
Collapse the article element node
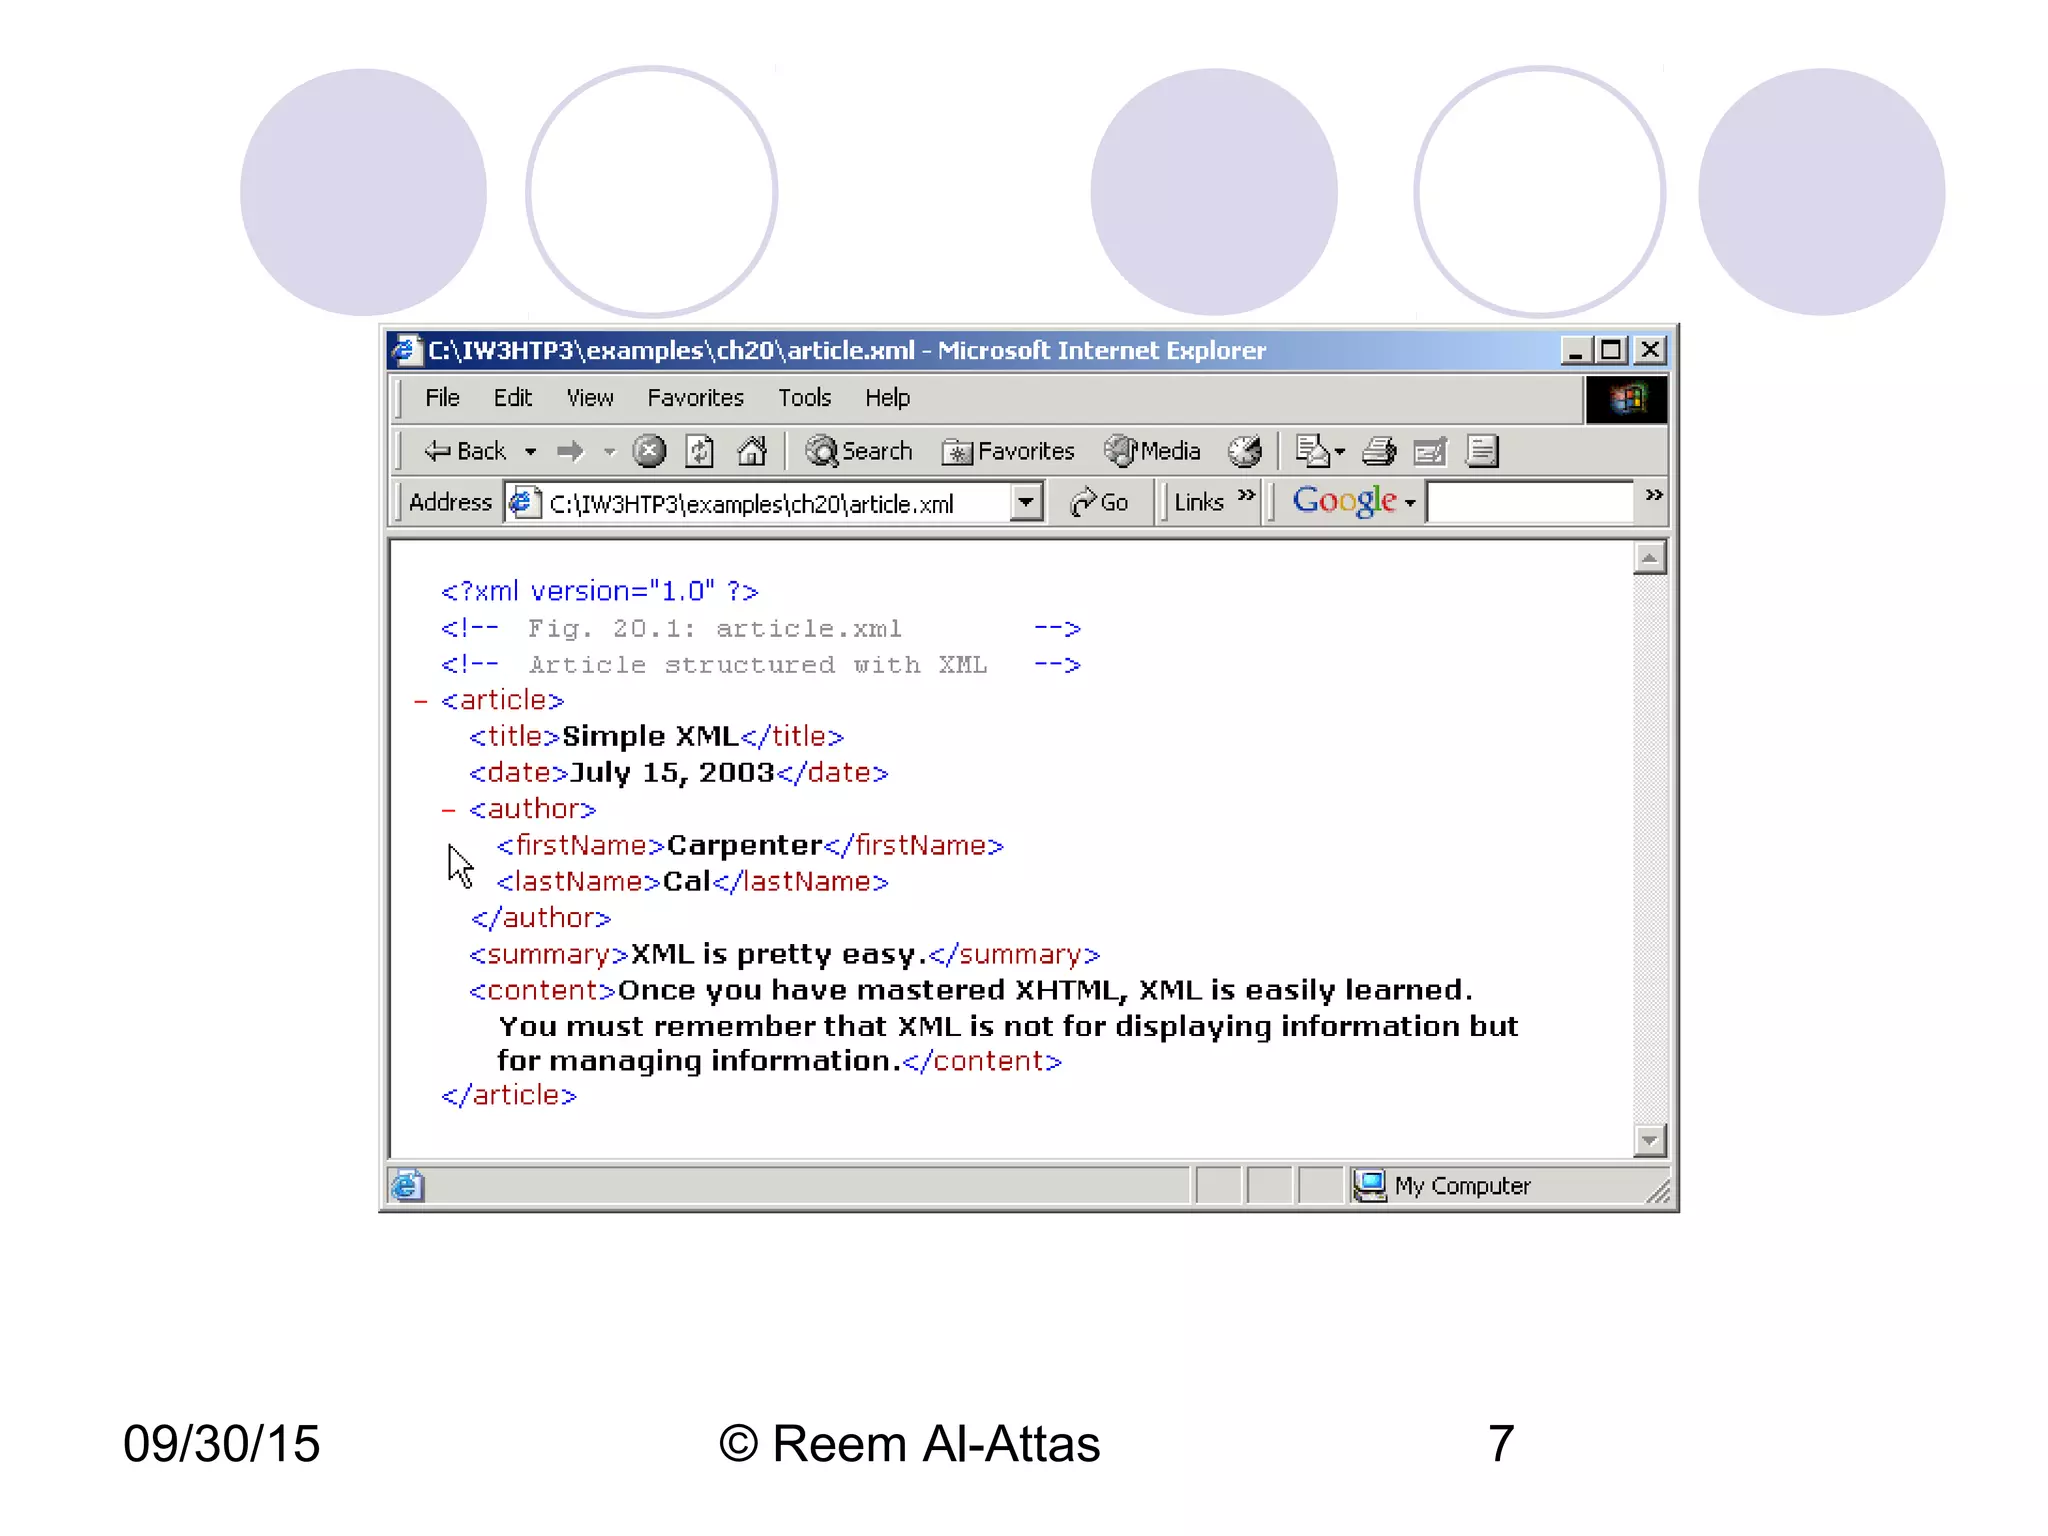(421, 701)
